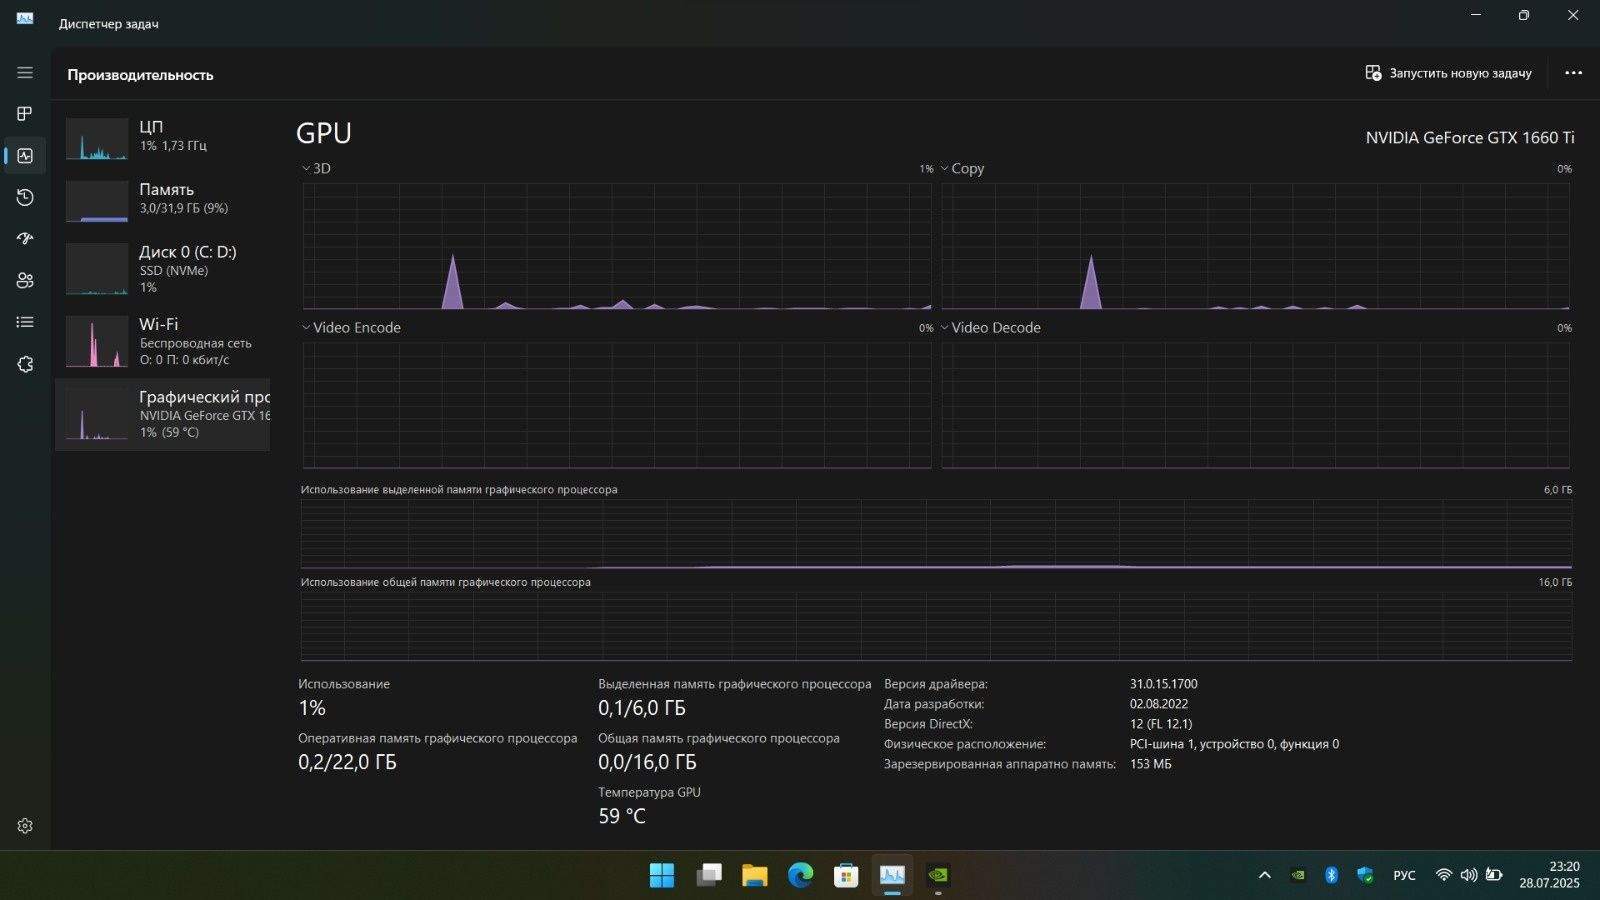The width and height of the screenshot is (1600, 900).
Task: Open the App history page icon
Action: (25, 197)
